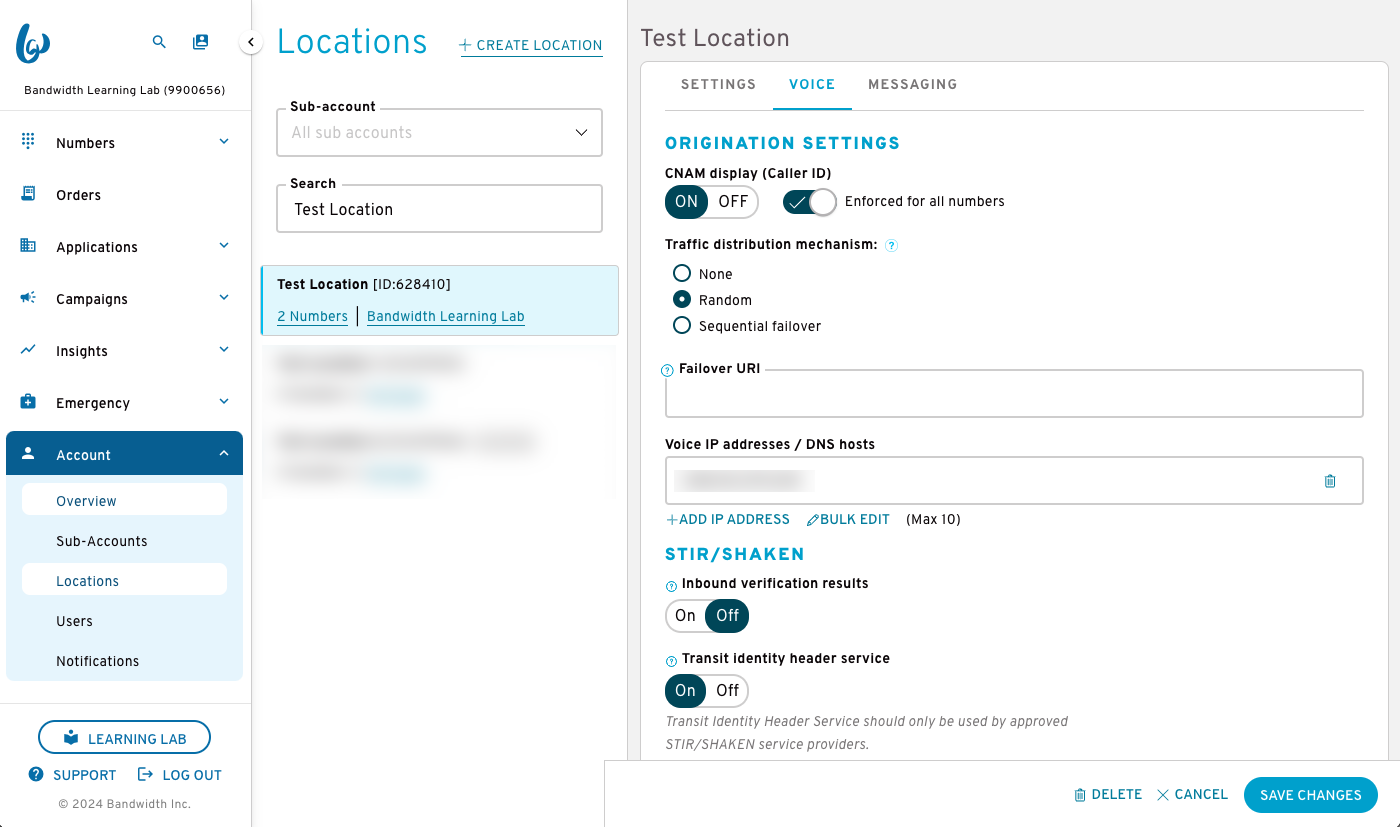Open Overview under Account
Screen dimensions: 1400x827
pyautogui.click(x=124, y=501)
